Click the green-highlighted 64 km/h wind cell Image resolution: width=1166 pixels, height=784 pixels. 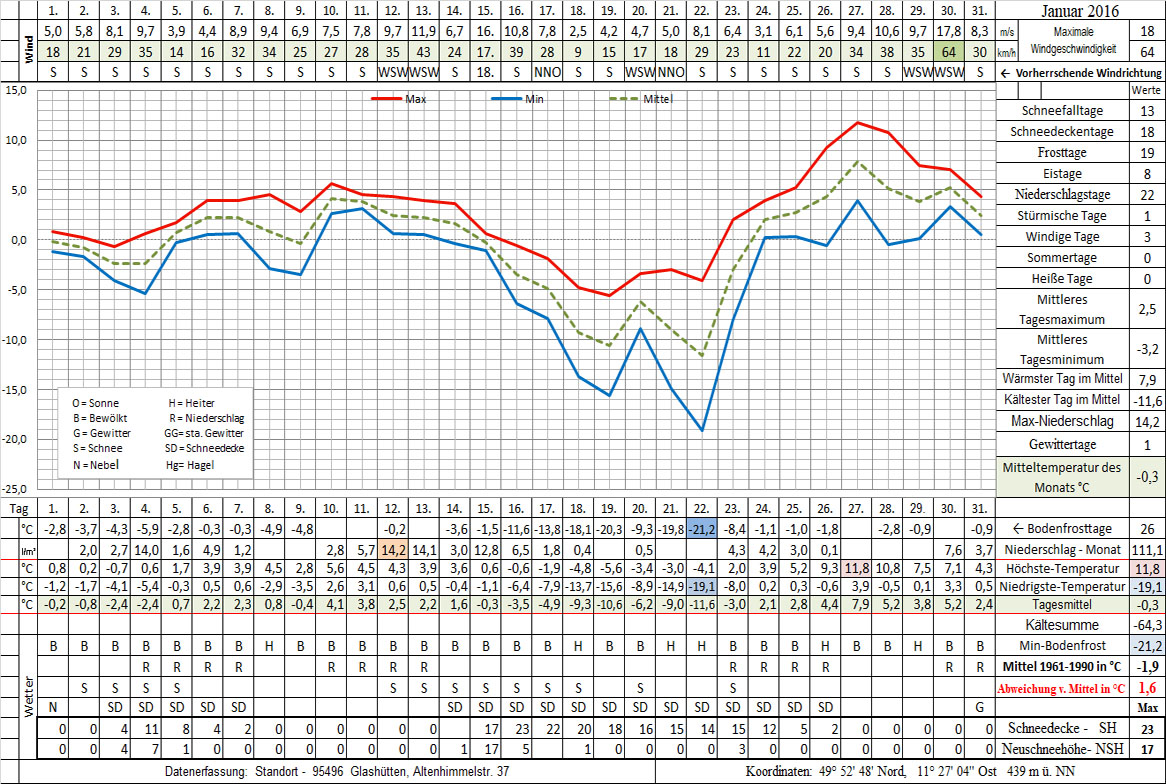coord(945,51)
